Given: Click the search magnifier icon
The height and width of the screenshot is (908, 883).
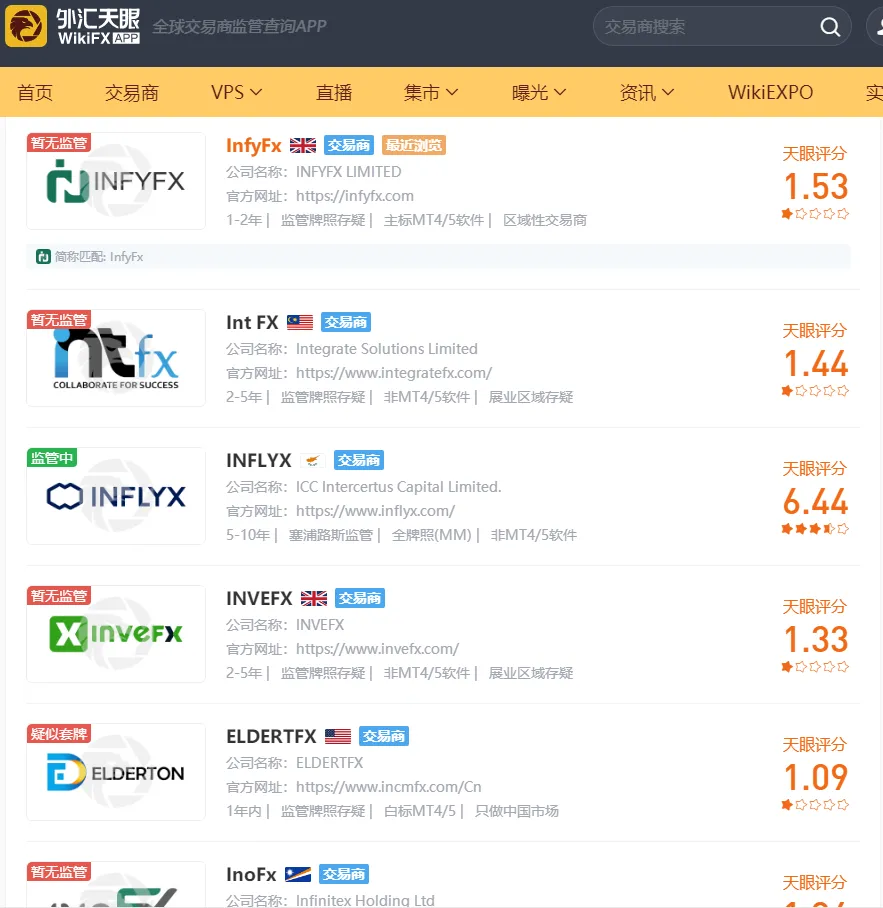Looking at the screenshot, I should tap(830, 27).
